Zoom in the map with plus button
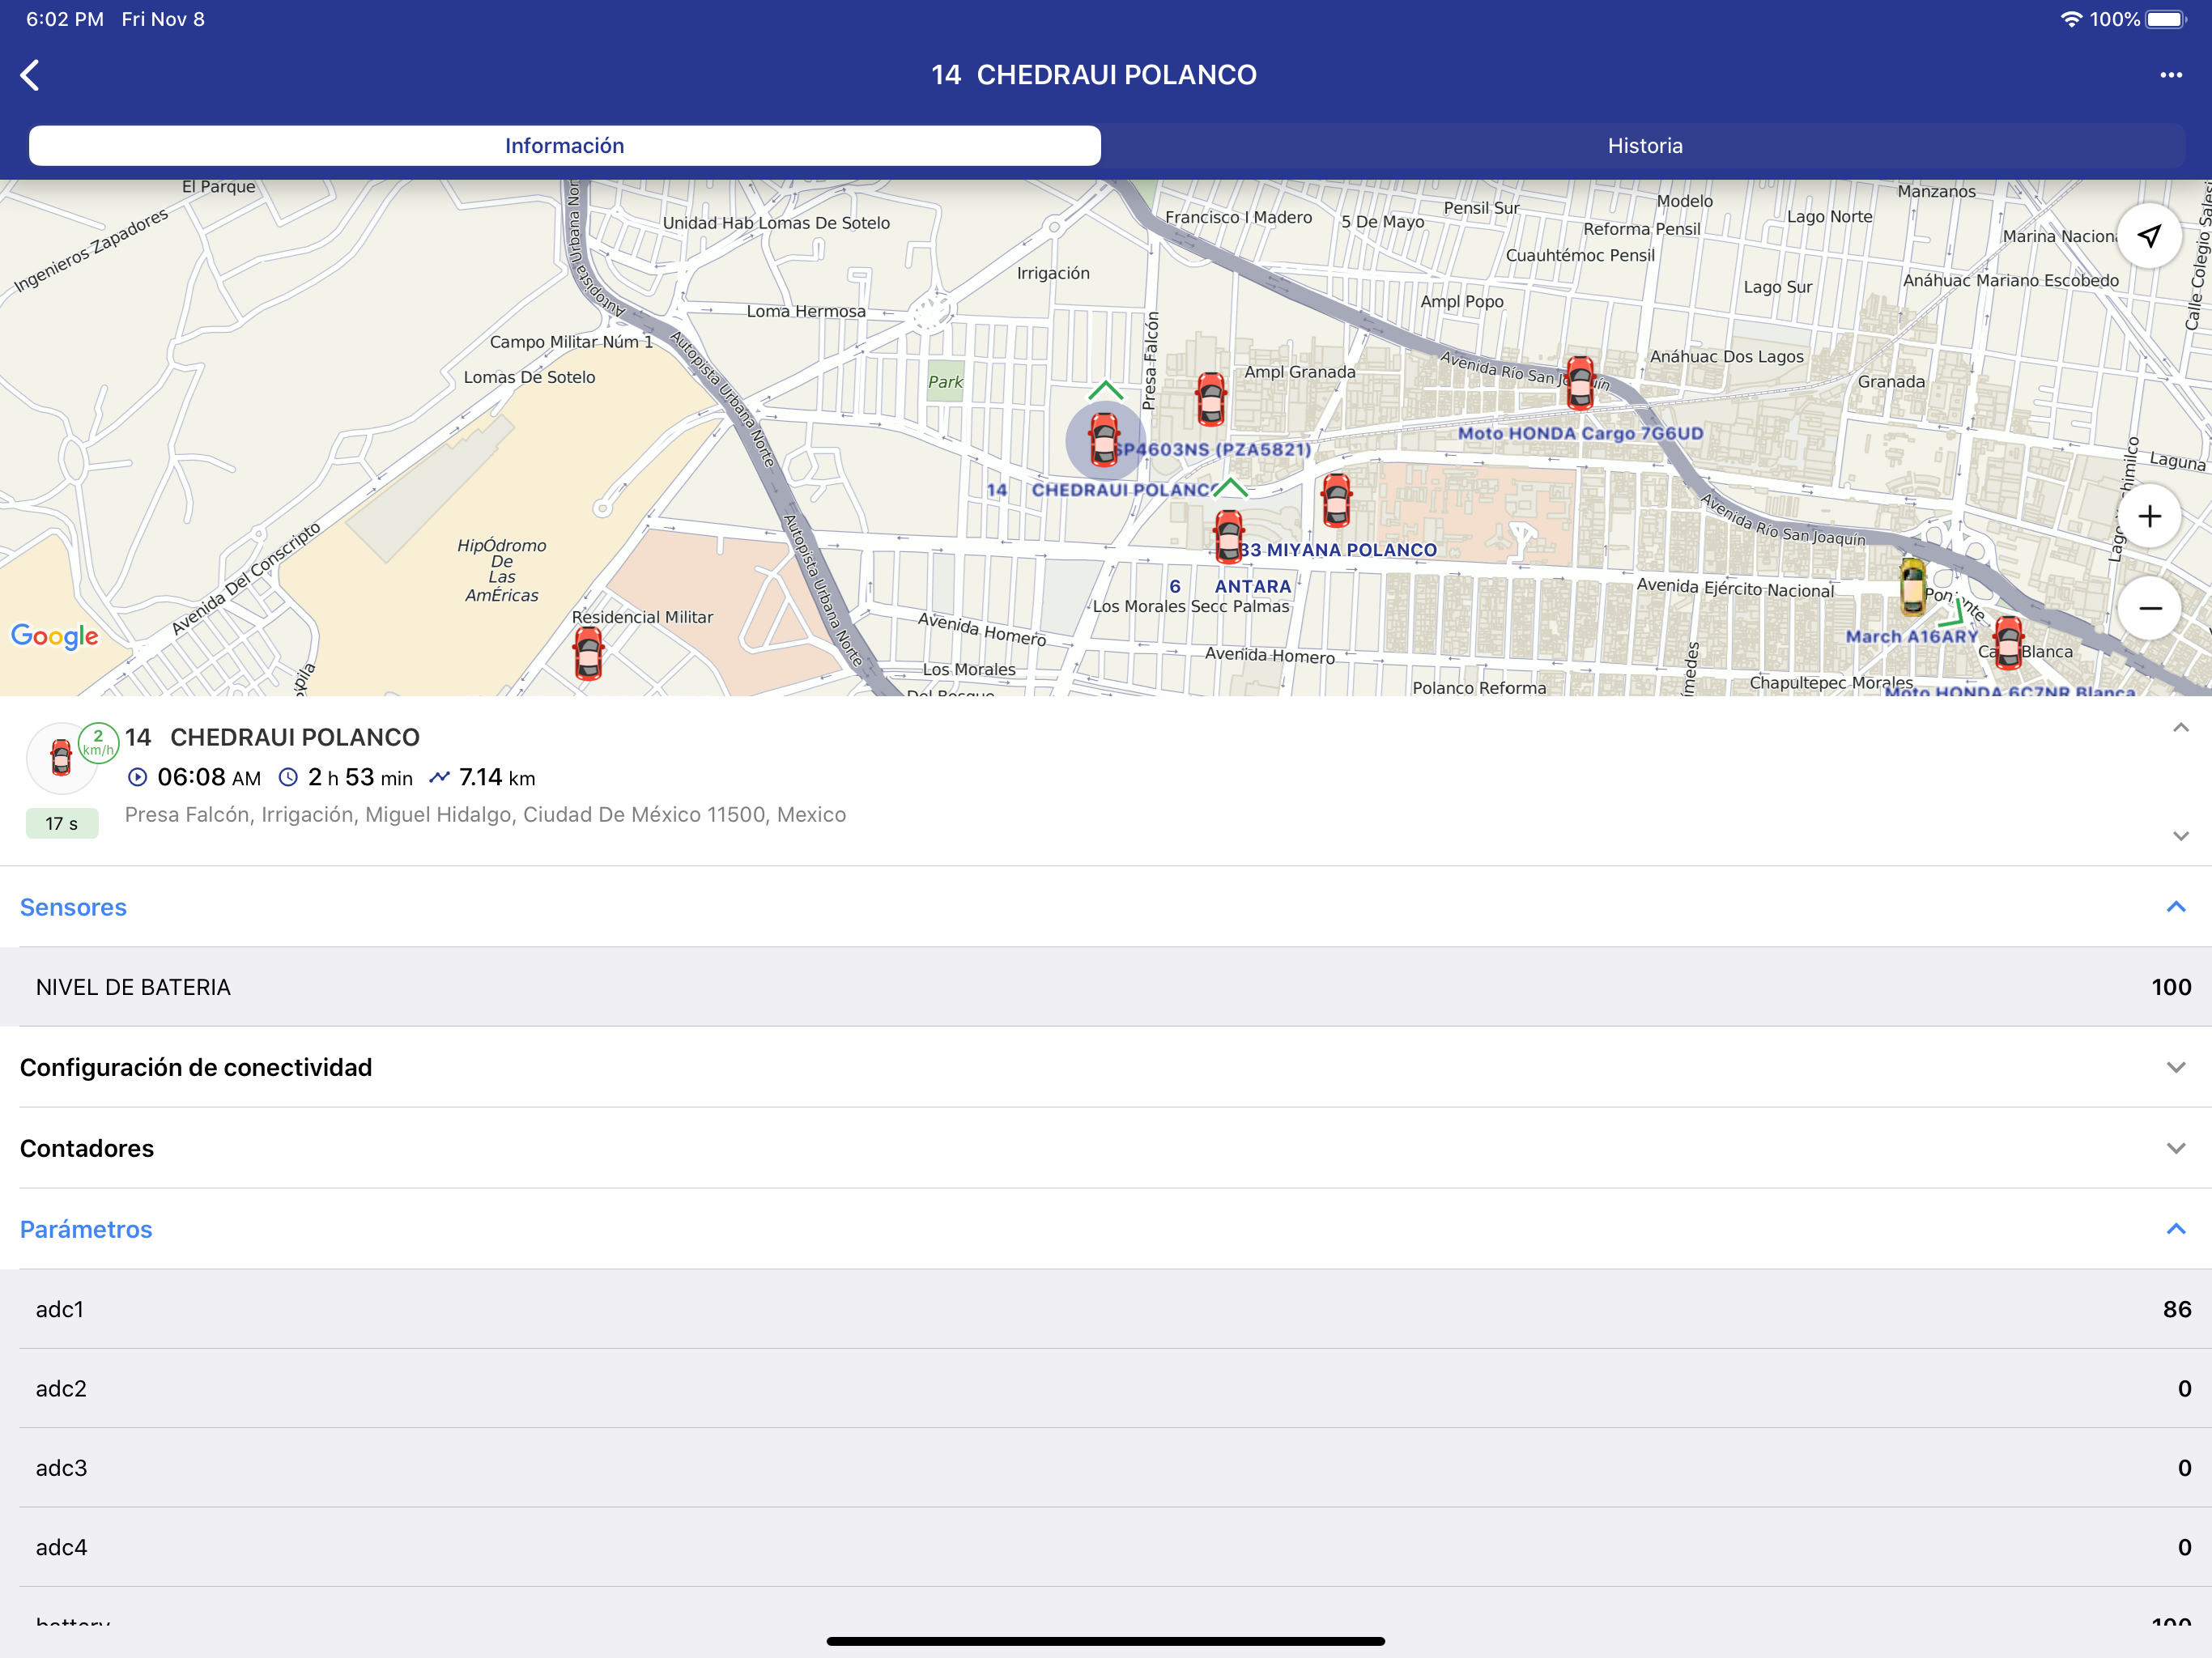The width and height of the screenshot is (2212, 1658). pyautogui.click(x=2149, y=516)
